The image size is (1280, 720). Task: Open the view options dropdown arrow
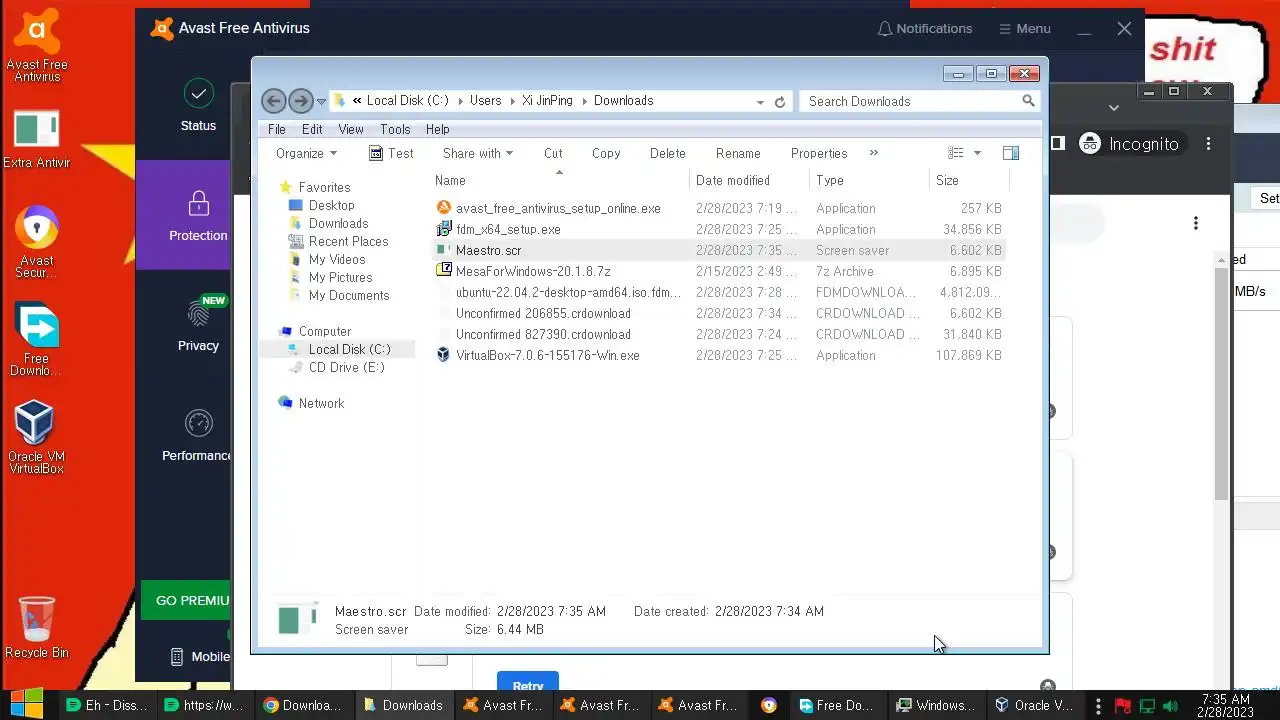pos(977,153)
